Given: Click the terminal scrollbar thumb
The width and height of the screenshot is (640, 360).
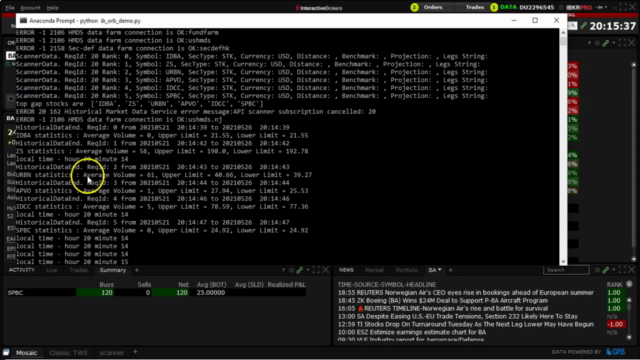Looking at the screenshot, I should 563,41.
